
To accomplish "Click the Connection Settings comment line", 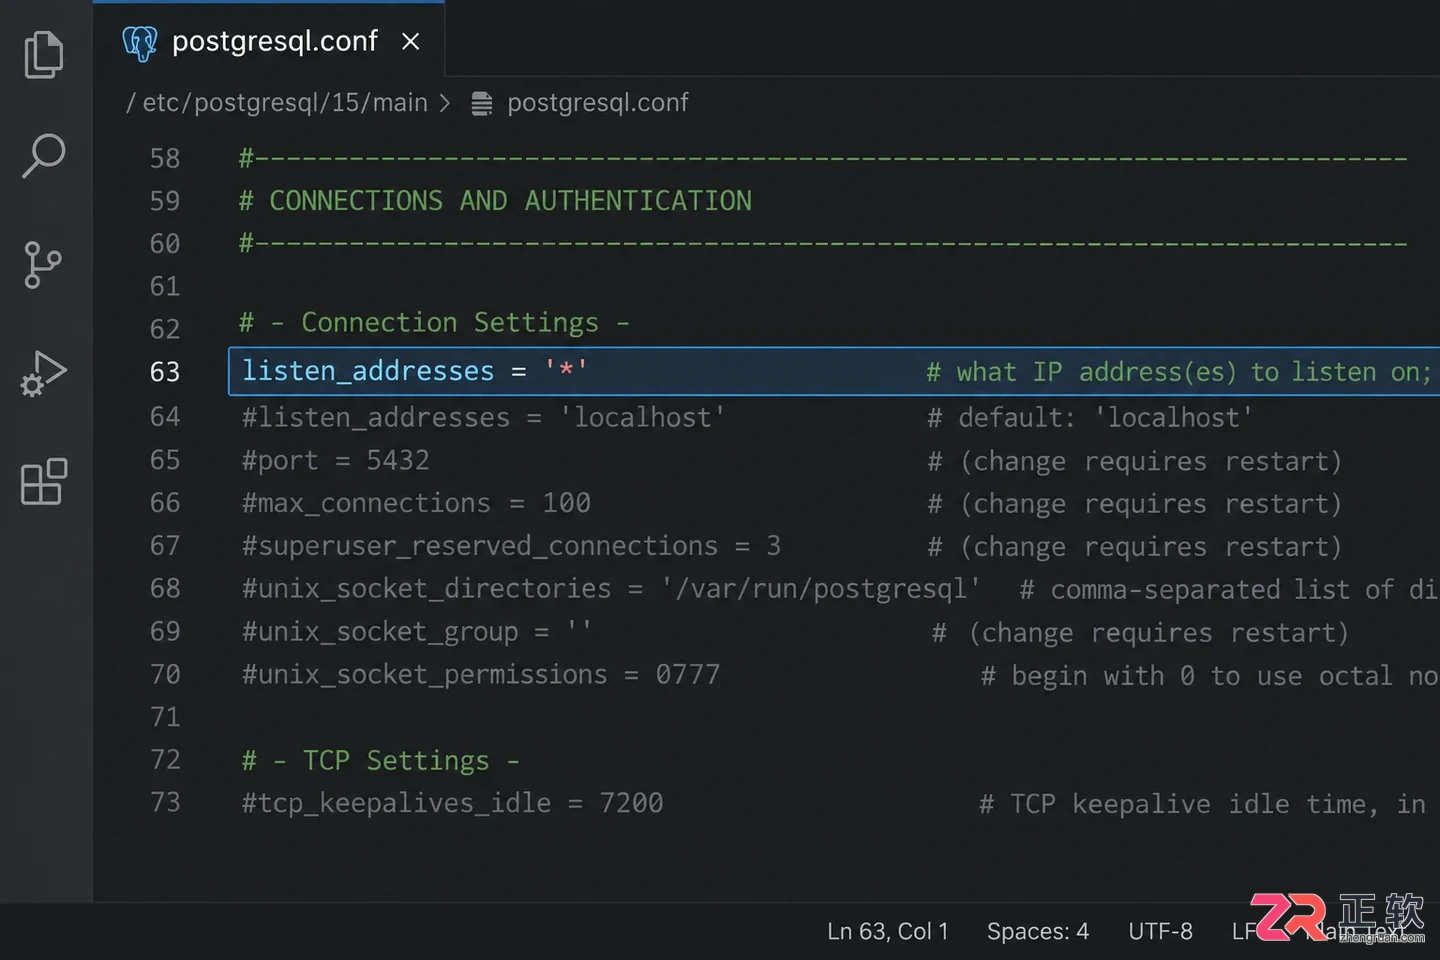I will pos(434,323).
